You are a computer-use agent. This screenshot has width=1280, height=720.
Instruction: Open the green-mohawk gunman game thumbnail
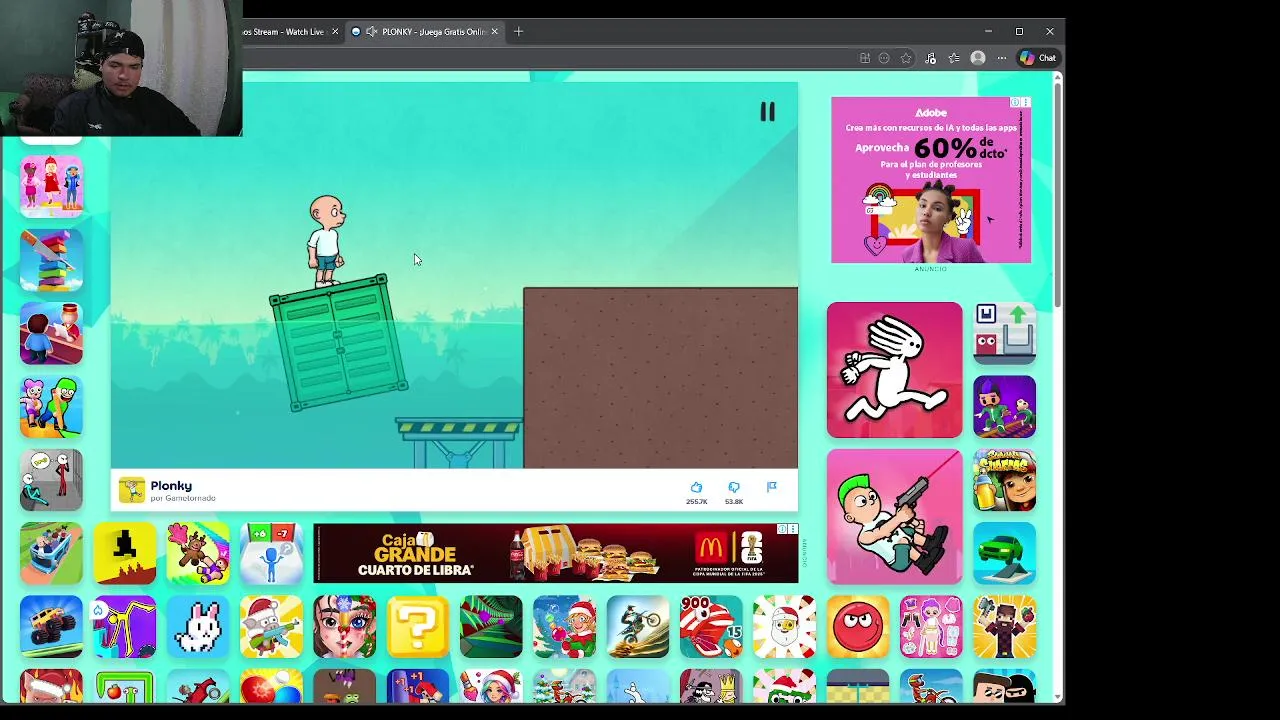point(894,516)
